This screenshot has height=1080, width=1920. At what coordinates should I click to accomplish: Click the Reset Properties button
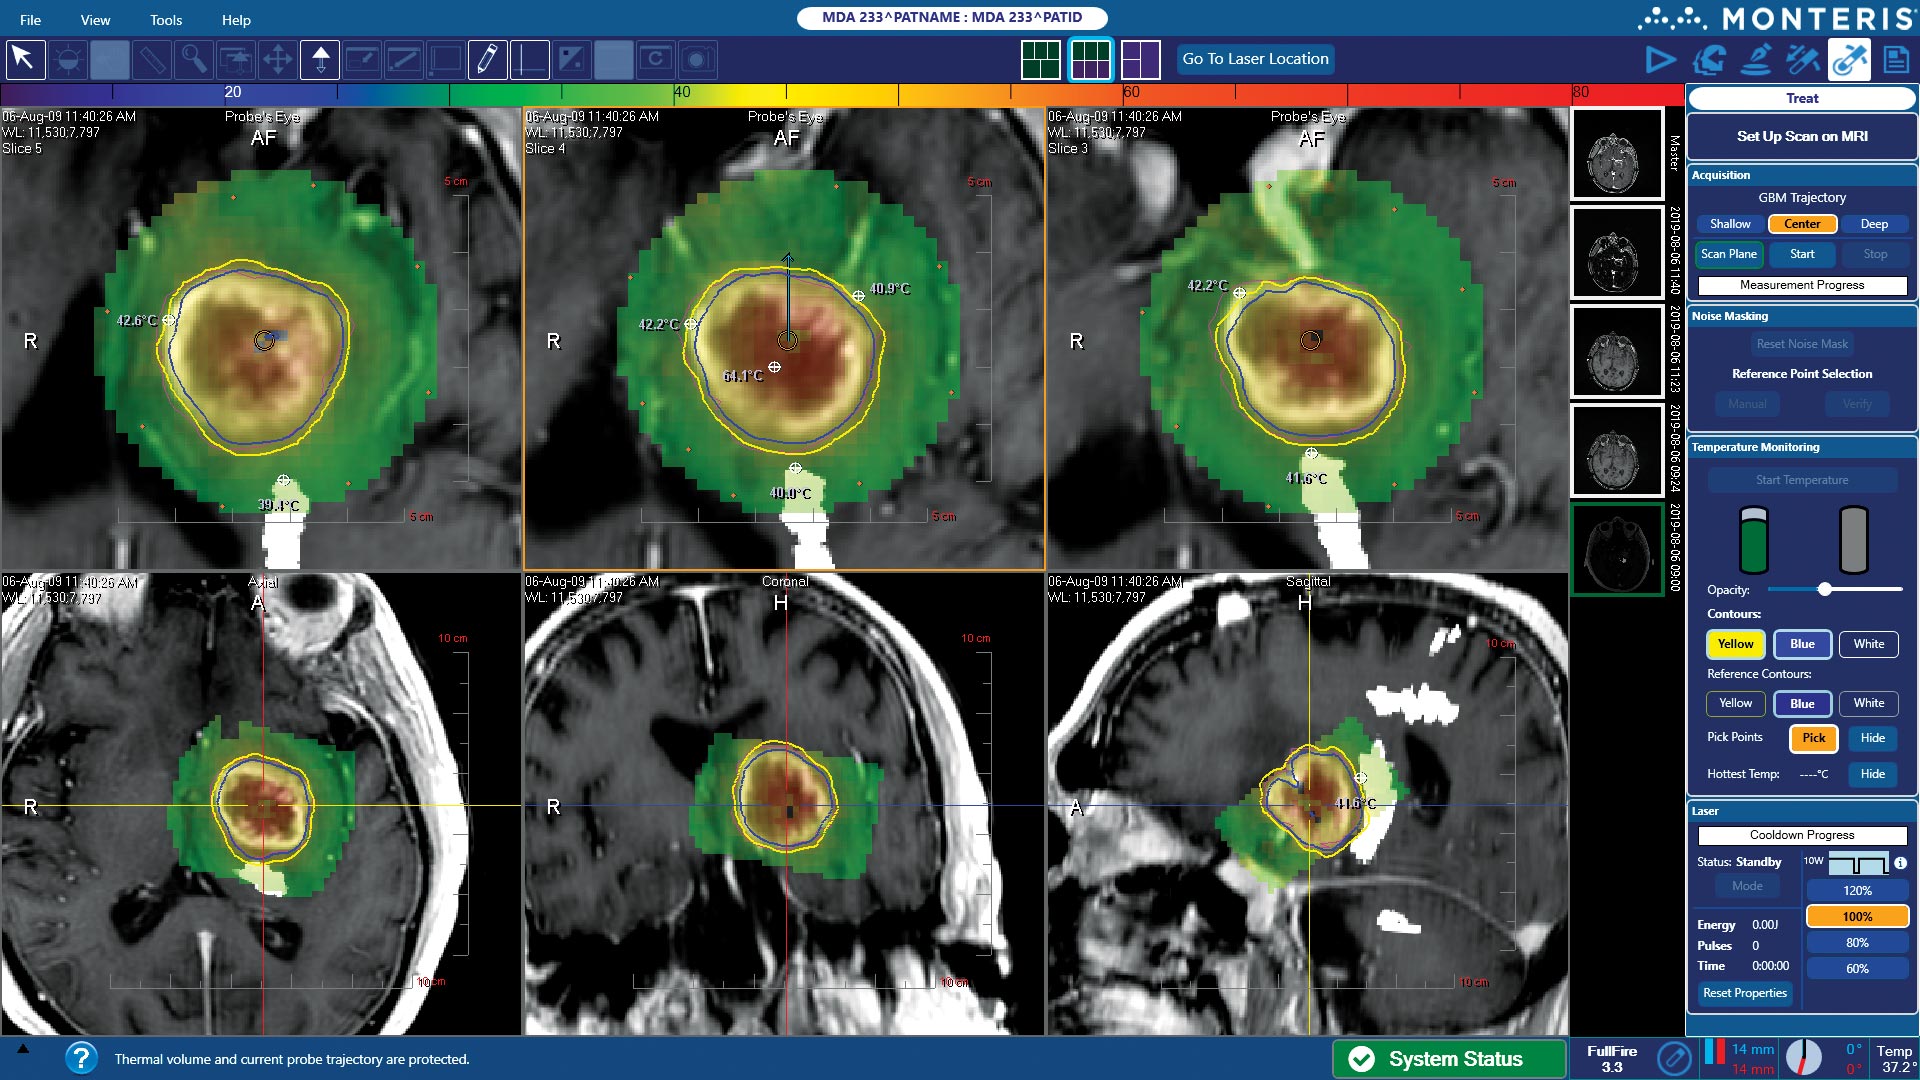point(1745,993)
